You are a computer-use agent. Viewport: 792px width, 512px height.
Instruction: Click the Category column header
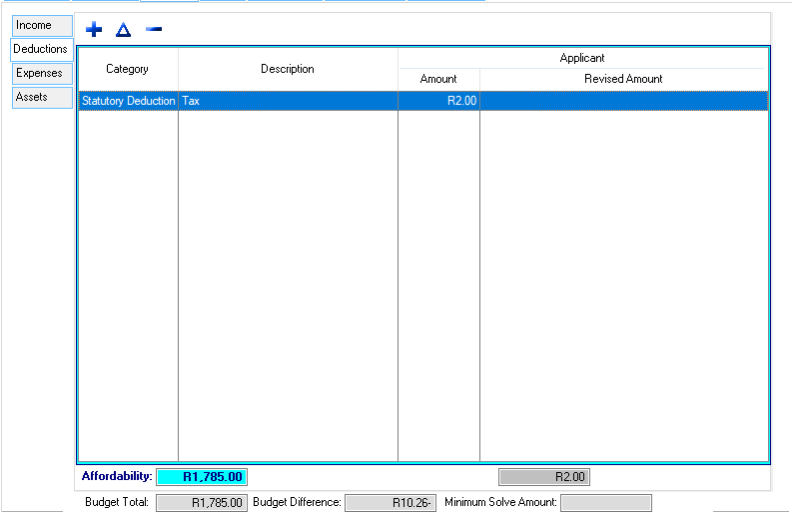pos(127,69)
